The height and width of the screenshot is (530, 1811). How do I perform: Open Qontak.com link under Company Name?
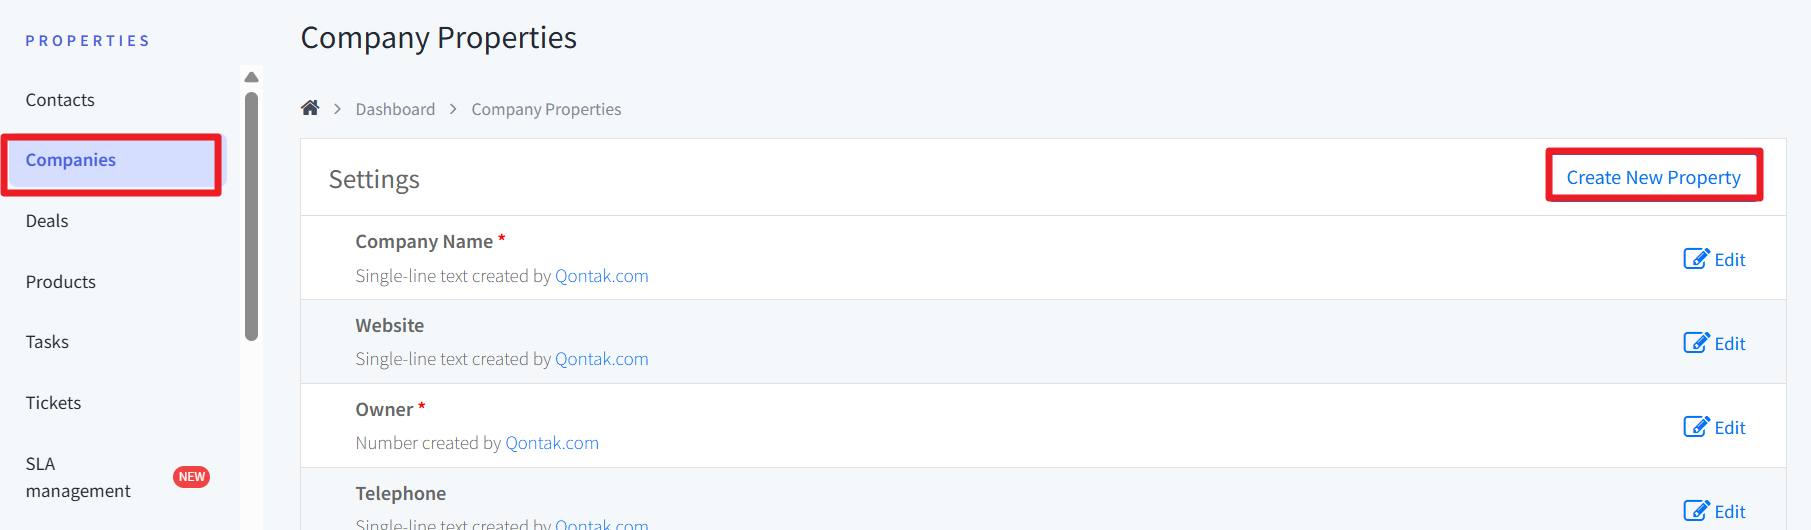pos(601,276)
